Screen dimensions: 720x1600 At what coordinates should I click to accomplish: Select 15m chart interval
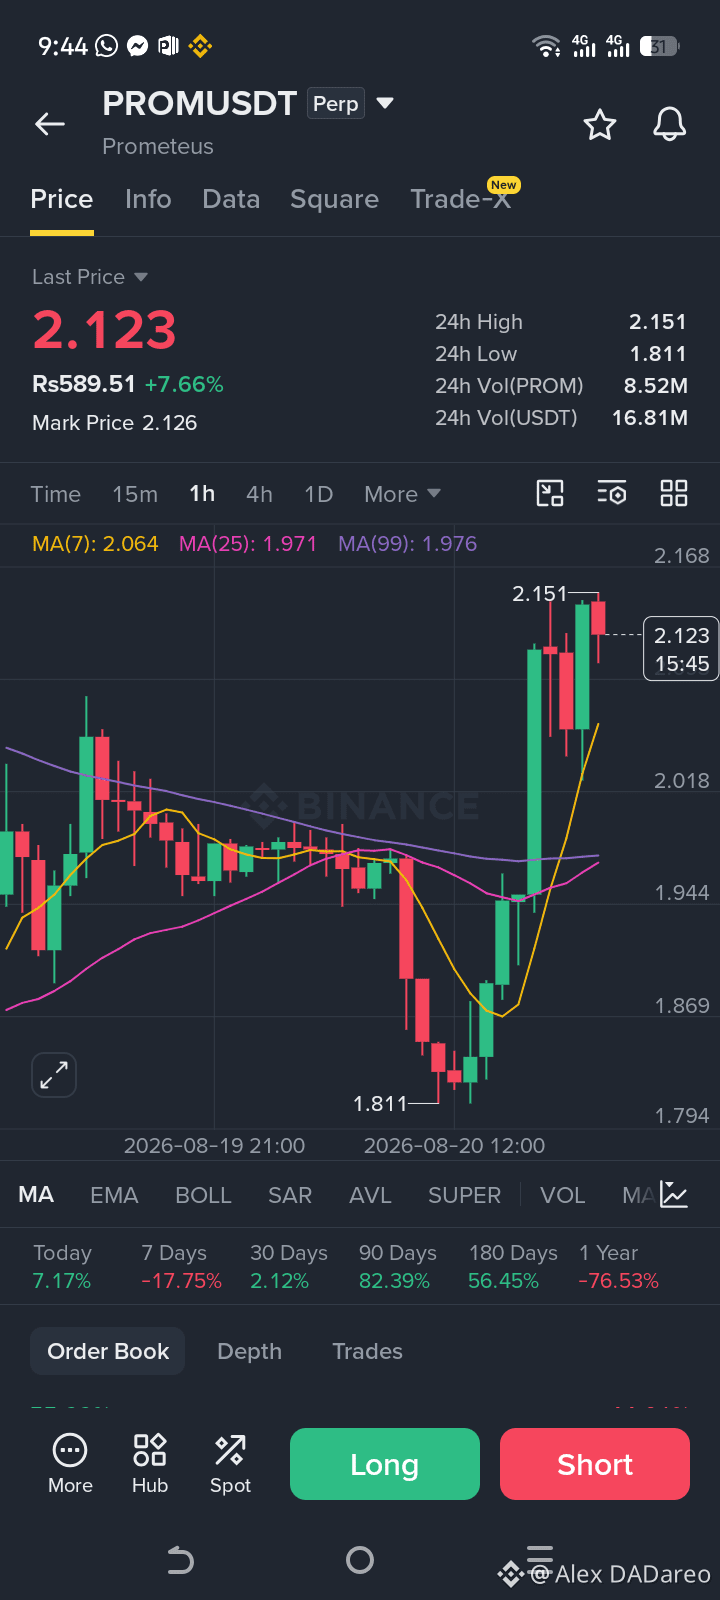pyautogui.click(x=135, y=494)
